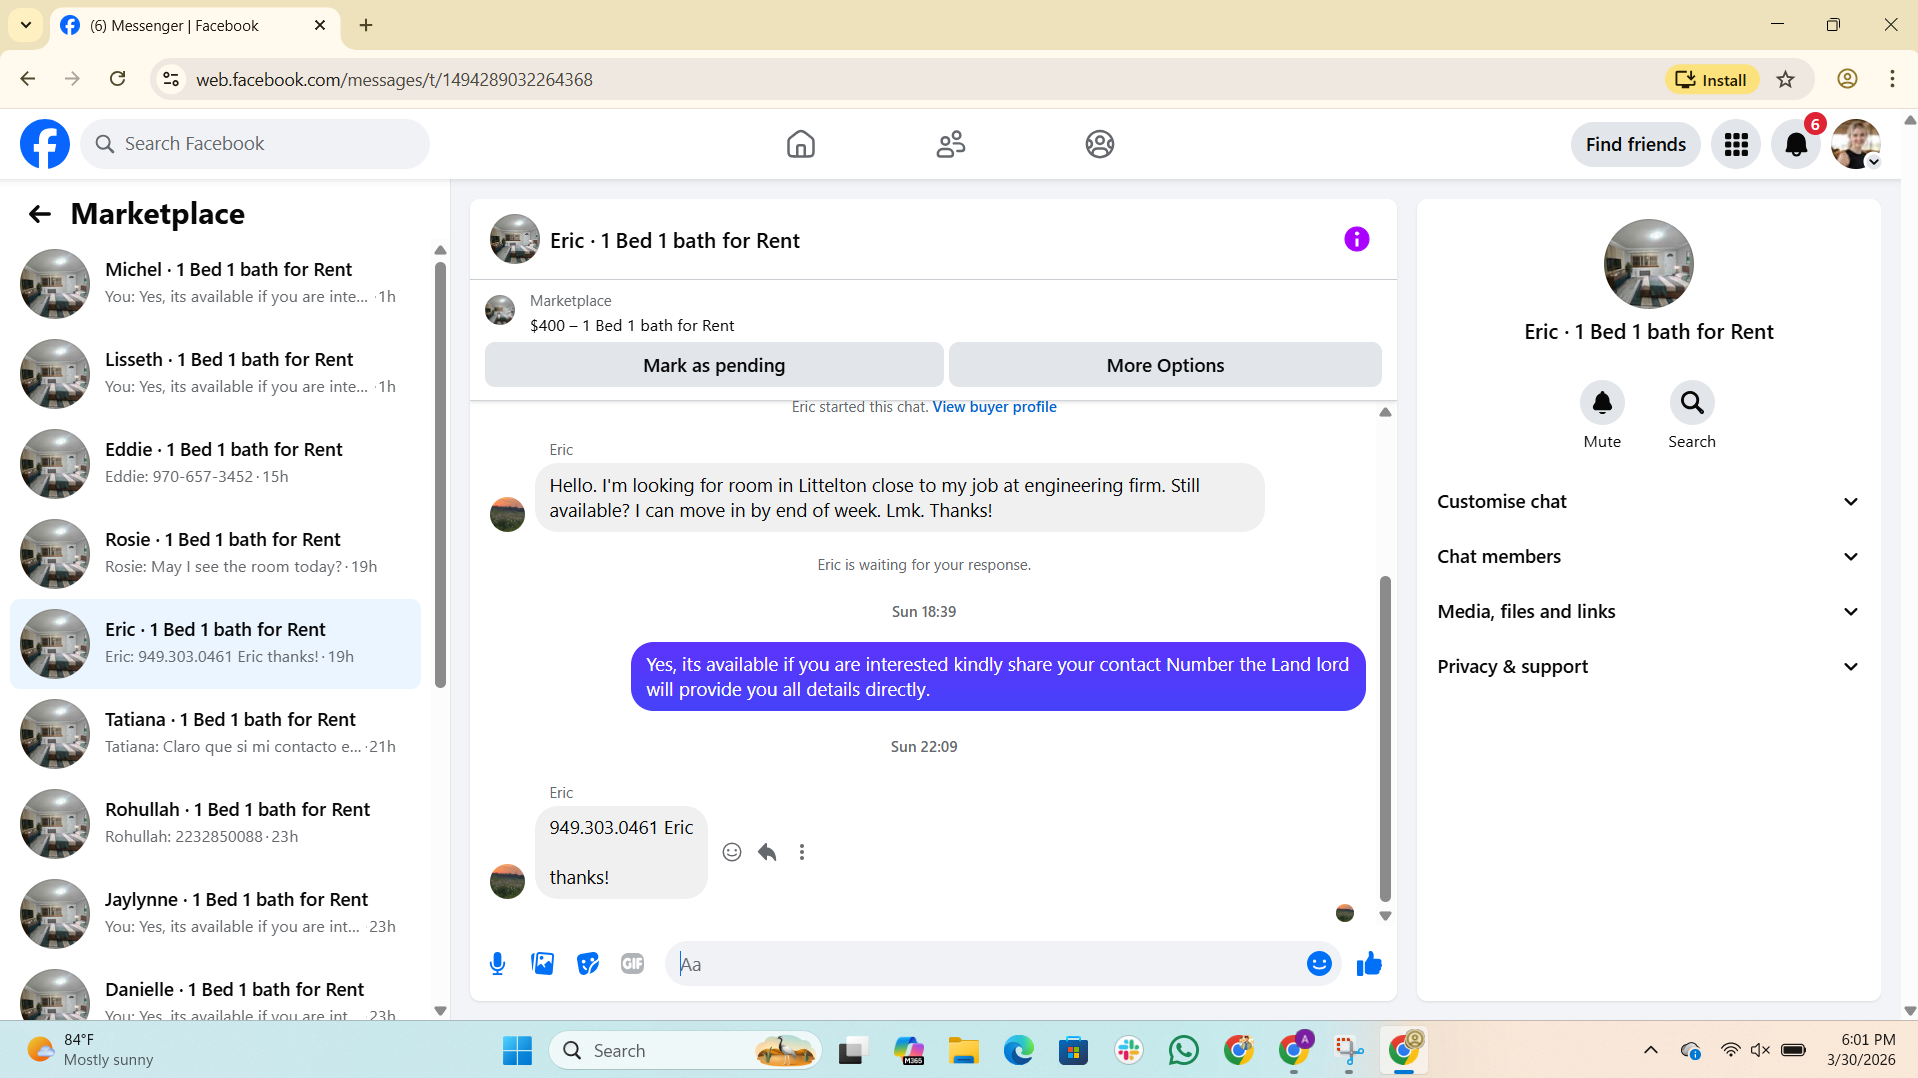Click Eric's listing thumbnail in right panel

point(1648,264)
